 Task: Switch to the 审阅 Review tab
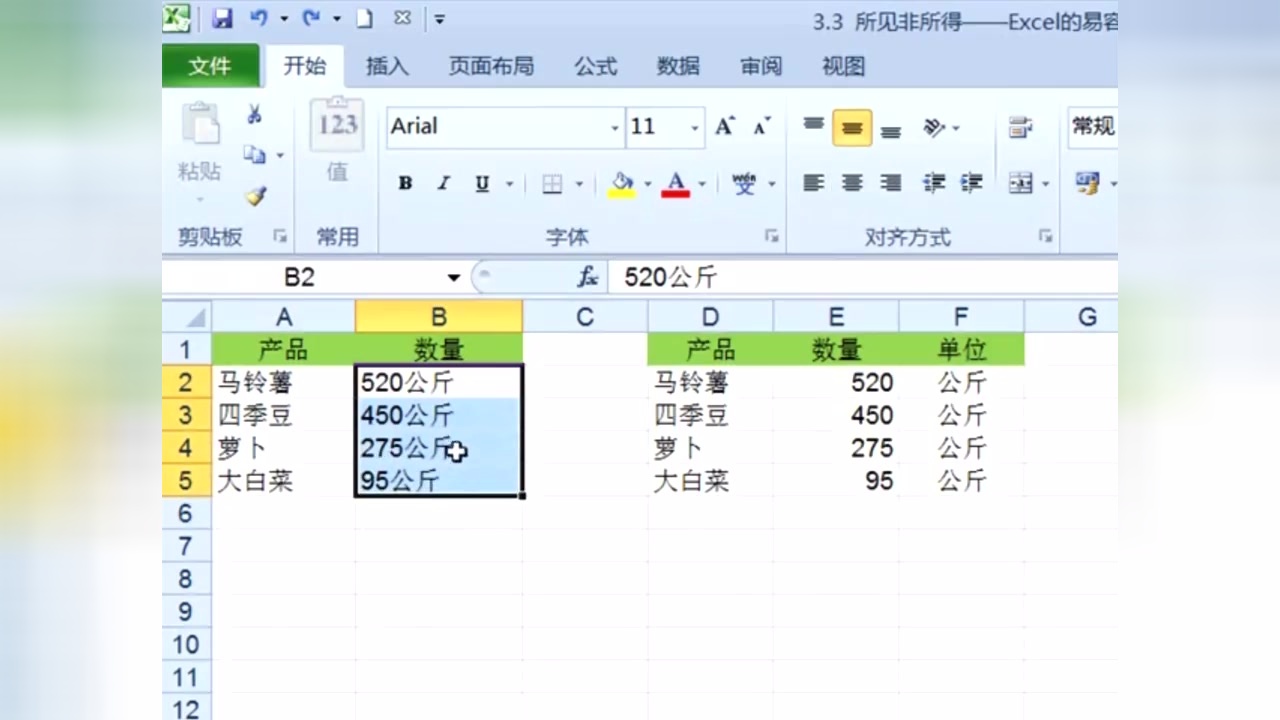761,66
